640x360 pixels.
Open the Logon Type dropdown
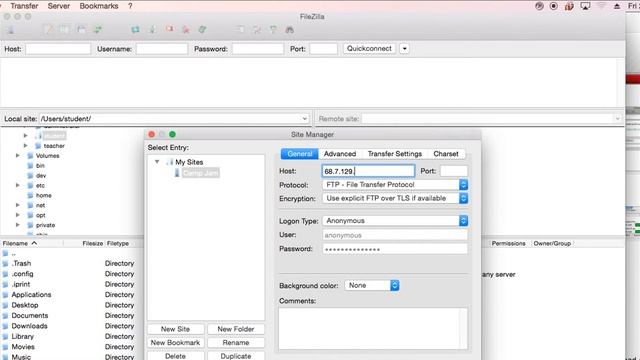[x=395, y=221]
